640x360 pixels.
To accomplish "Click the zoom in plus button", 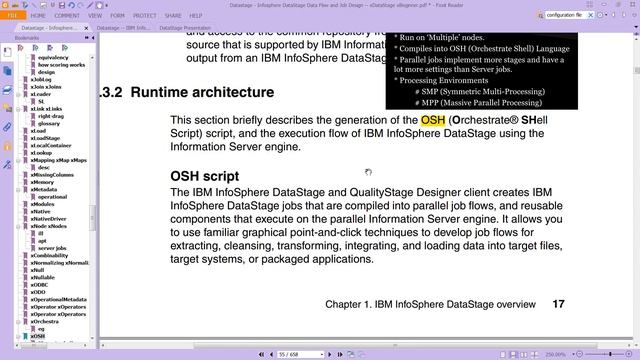I will (629, 354).
